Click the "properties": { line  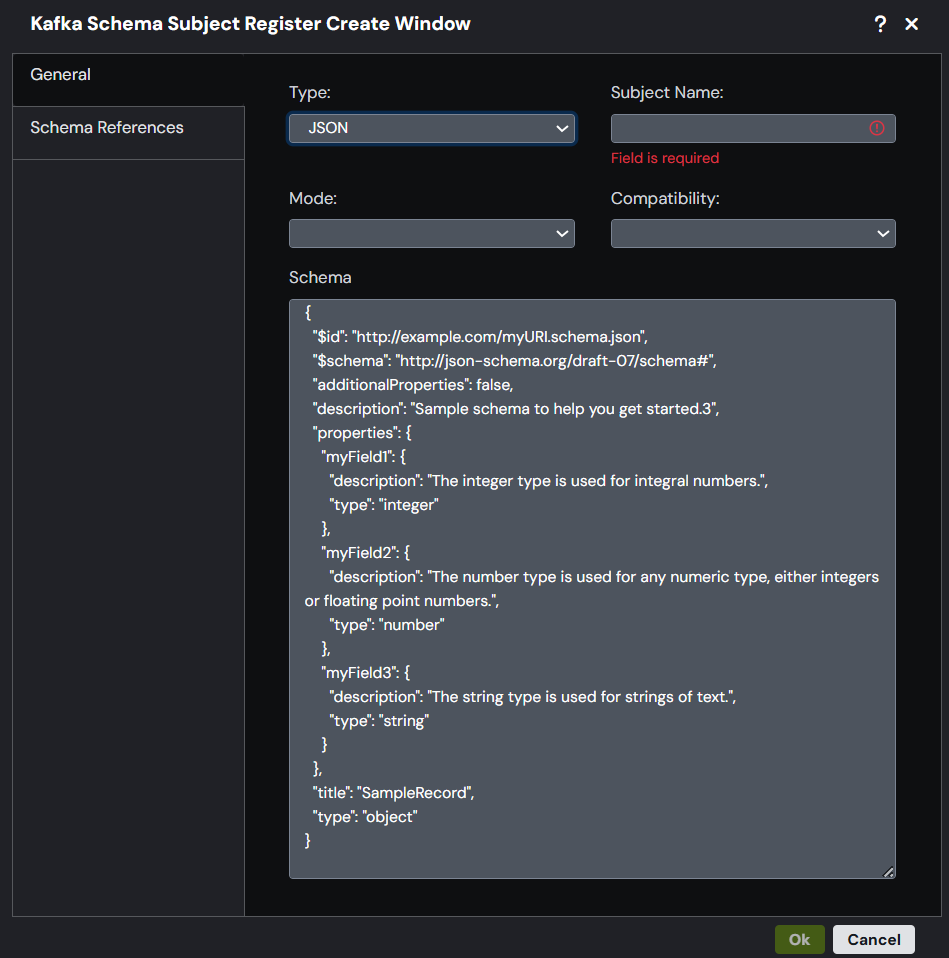pos(362,433)
